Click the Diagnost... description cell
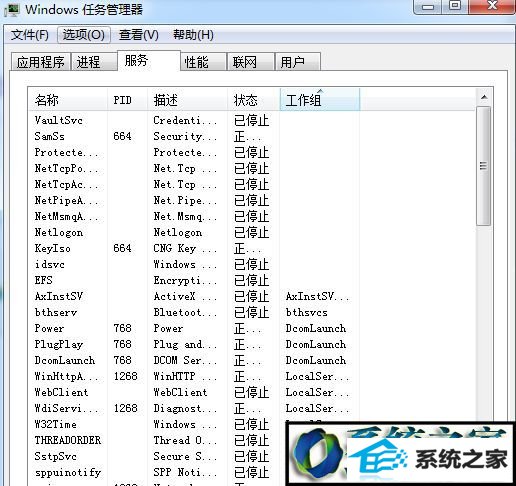This screenshot has width=516, height=486. coord(185,408)
